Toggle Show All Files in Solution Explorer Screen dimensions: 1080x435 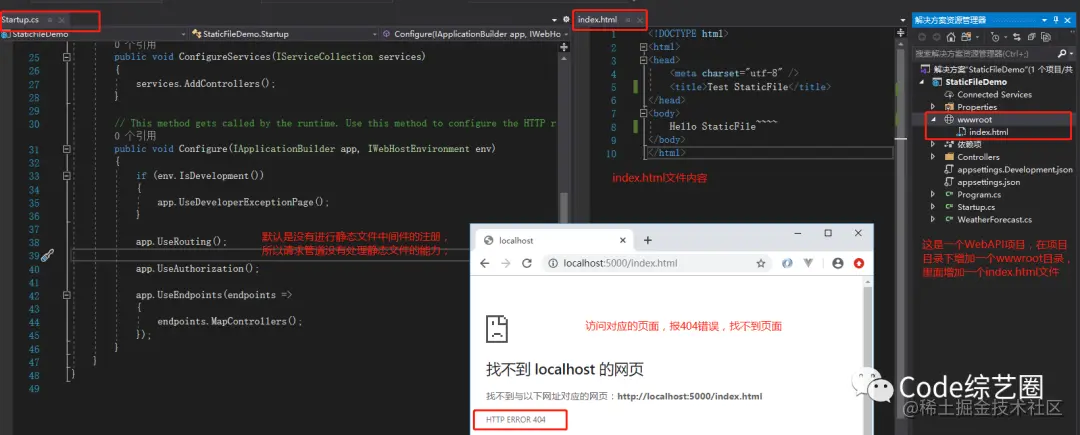click(1046, 37)
